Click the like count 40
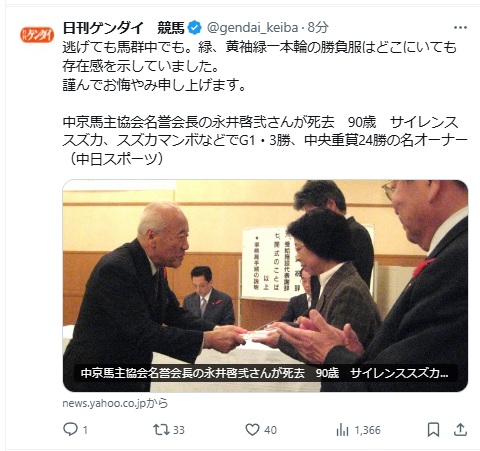 pos(270,430)
